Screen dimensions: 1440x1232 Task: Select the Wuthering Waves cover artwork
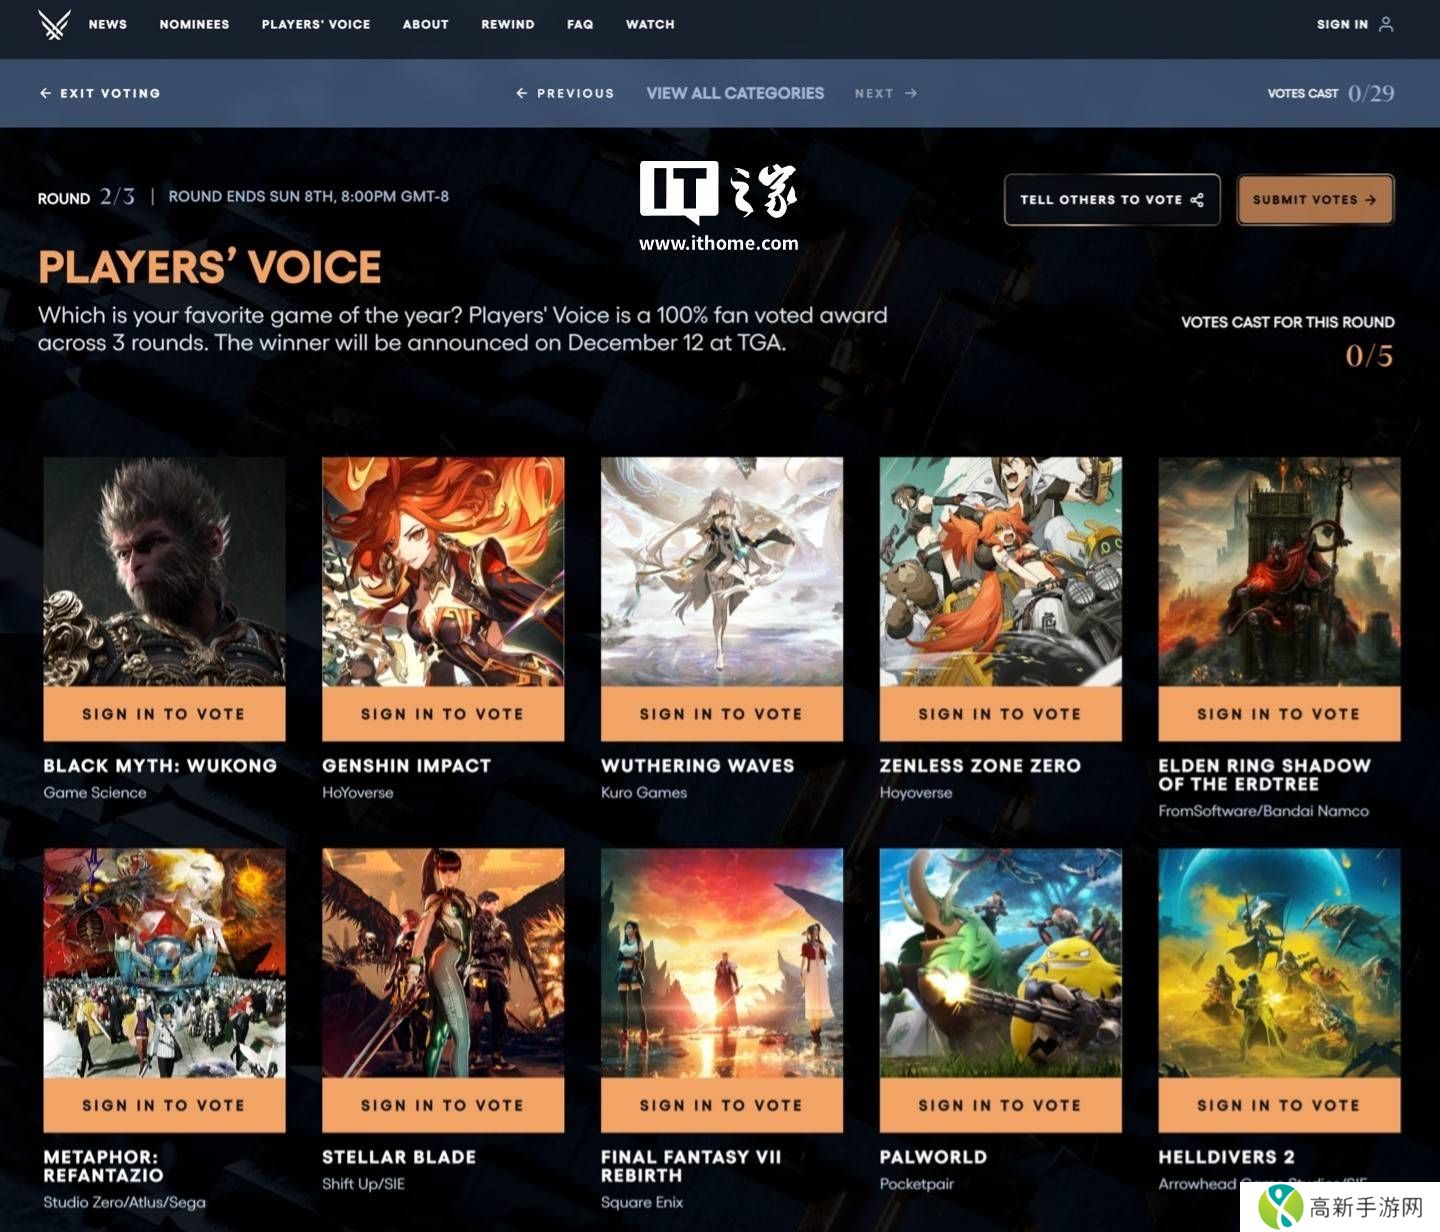tap(721, 571)
